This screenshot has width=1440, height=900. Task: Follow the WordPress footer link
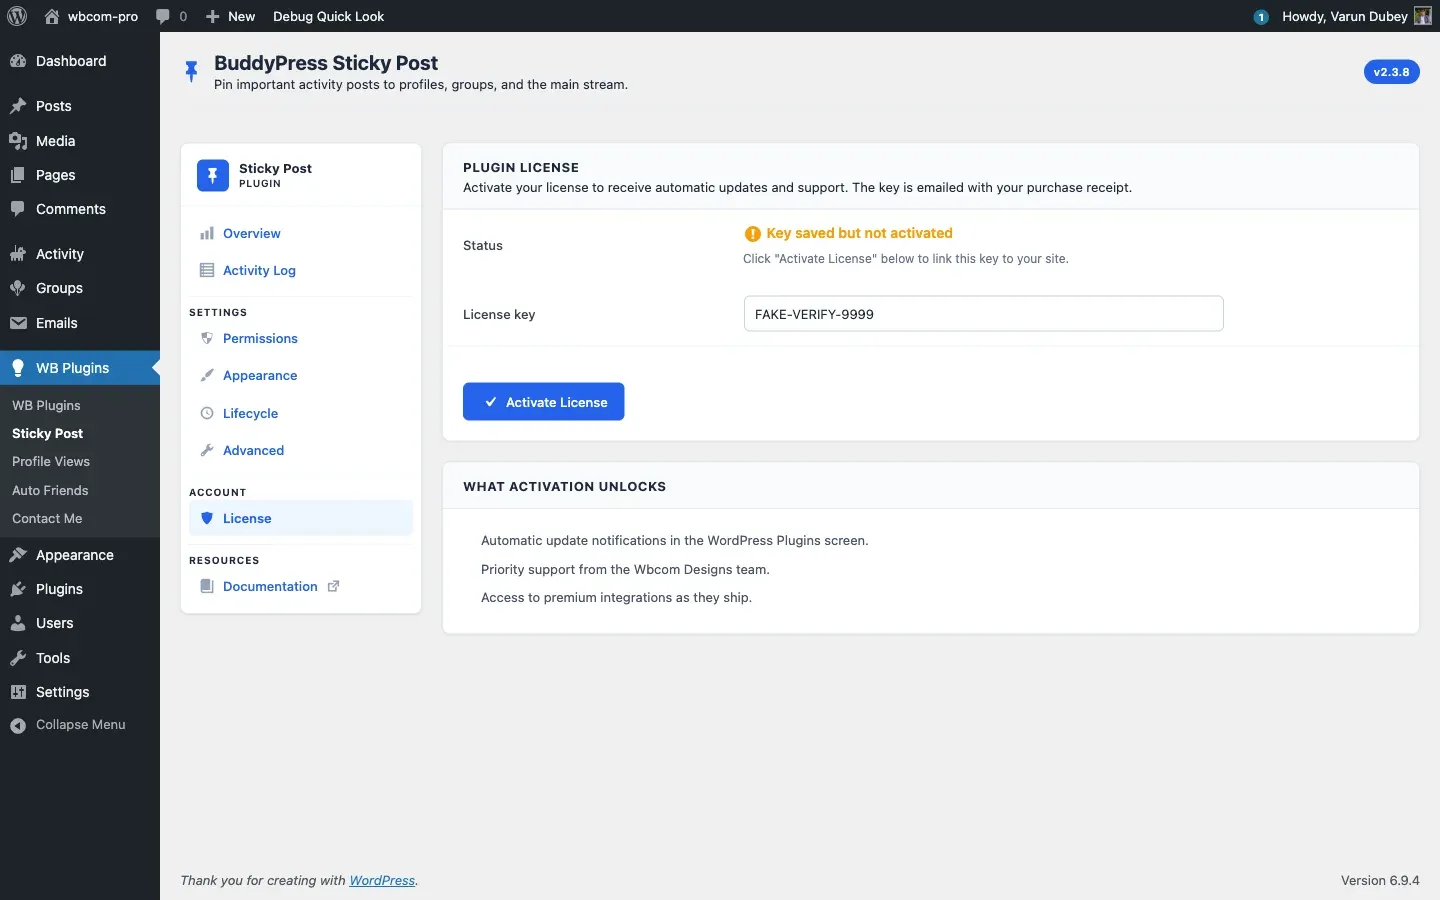tap(382, 881)
